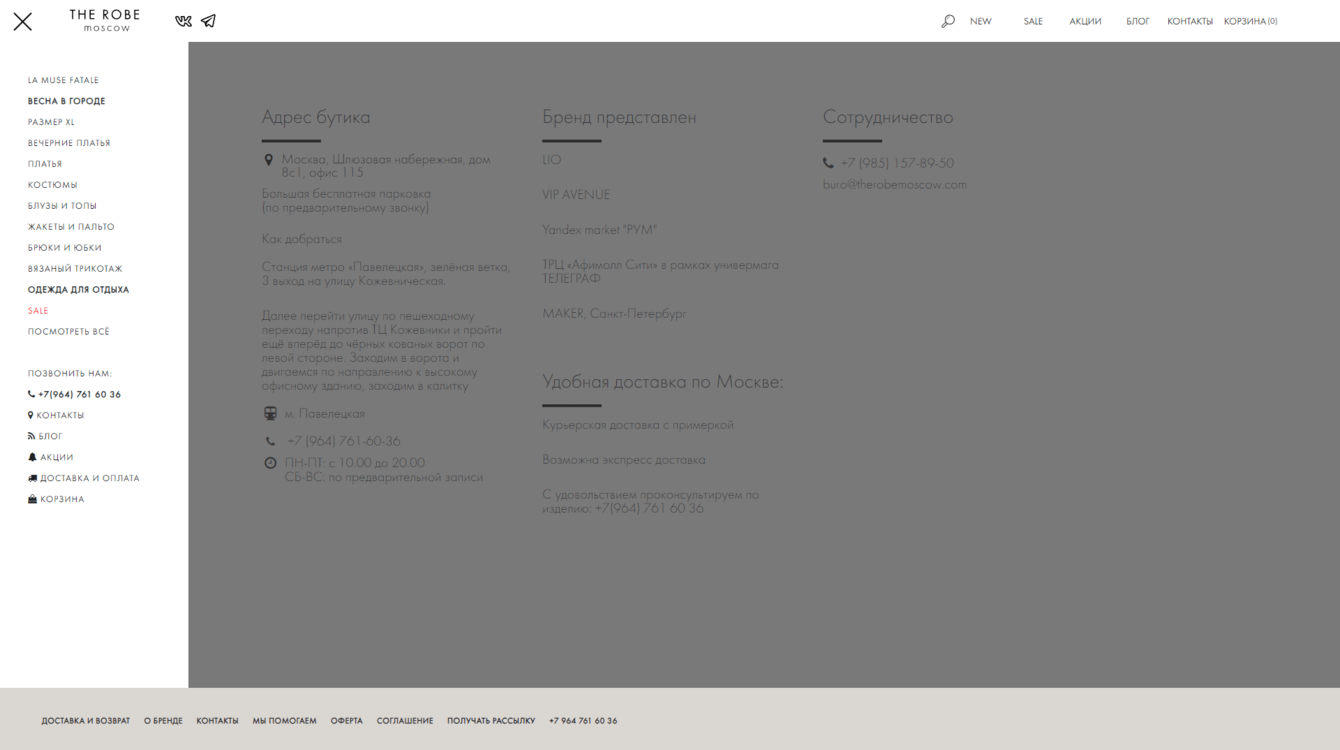Select БРЮКИ И ЮБКИ category
Viewport: 1340px width, 750px height.
coord(65,248)
